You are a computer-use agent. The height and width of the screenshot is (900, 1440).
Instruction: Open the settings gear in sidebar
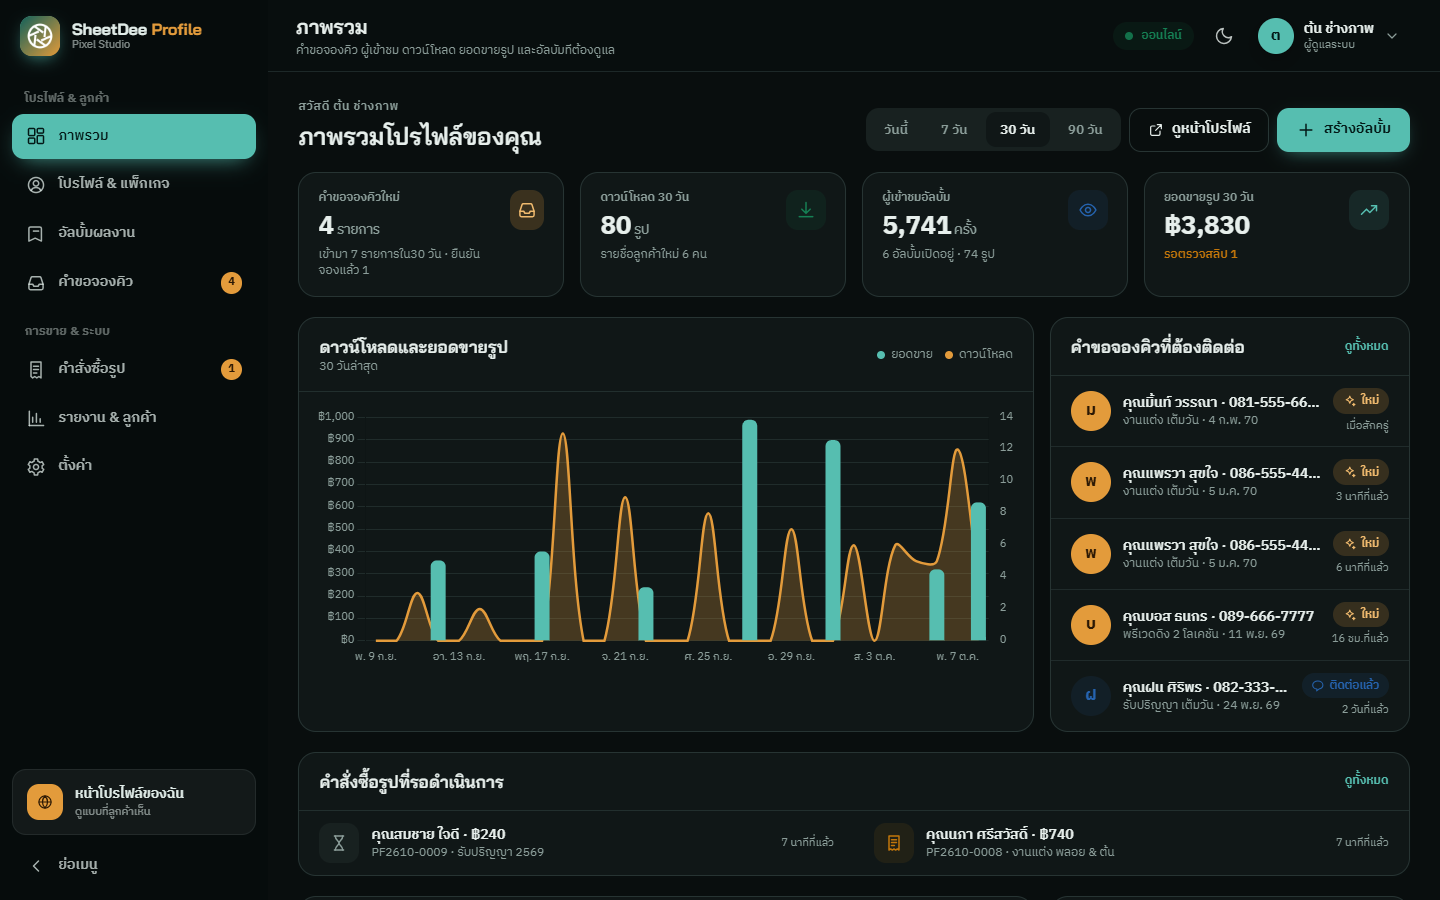point(36,466)
